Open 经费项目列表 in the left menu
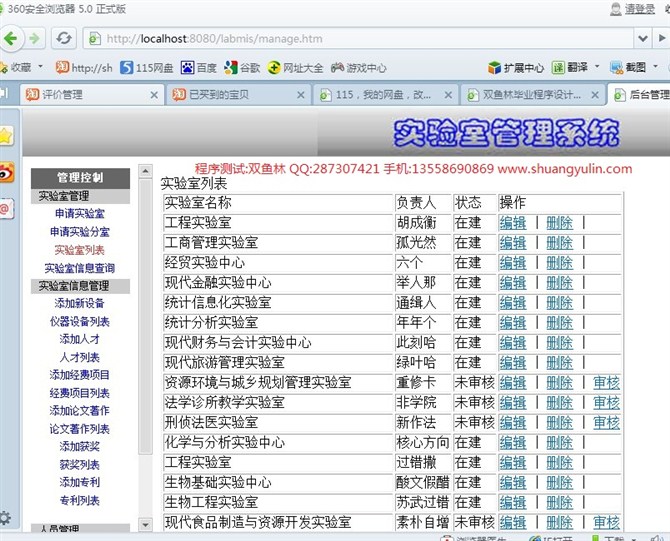670x541 pixels. point(80,393)
